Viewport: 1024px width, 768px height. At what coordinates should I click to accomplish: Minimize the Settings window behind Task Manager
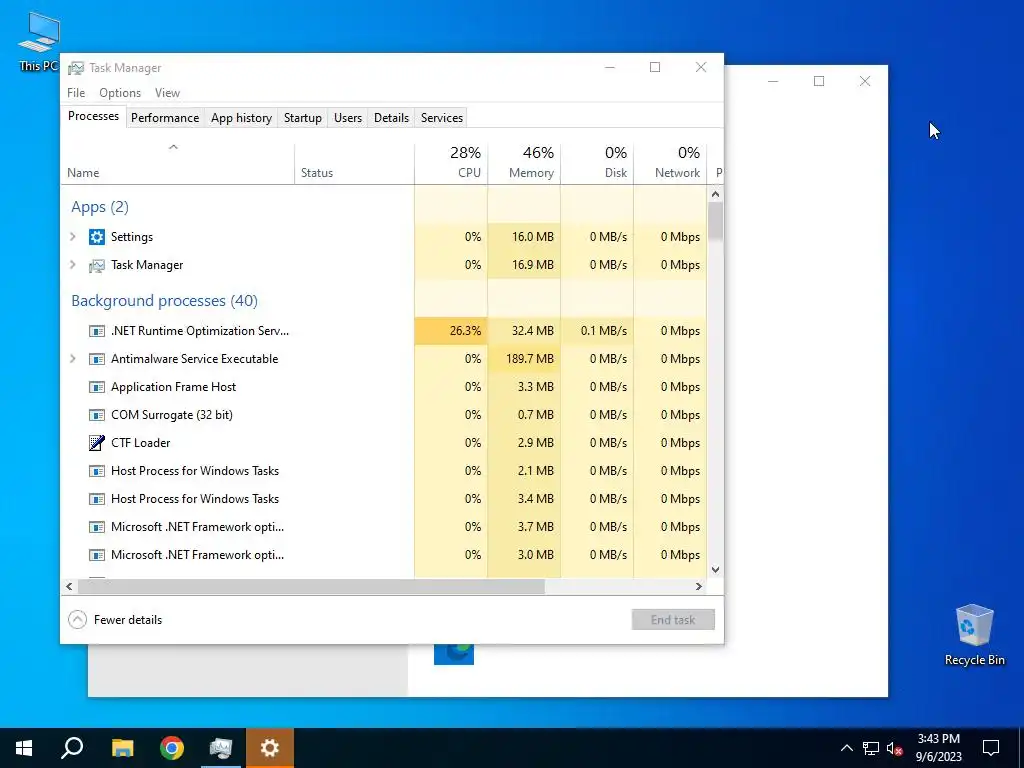pyautogui.click(x=773, y=81)
